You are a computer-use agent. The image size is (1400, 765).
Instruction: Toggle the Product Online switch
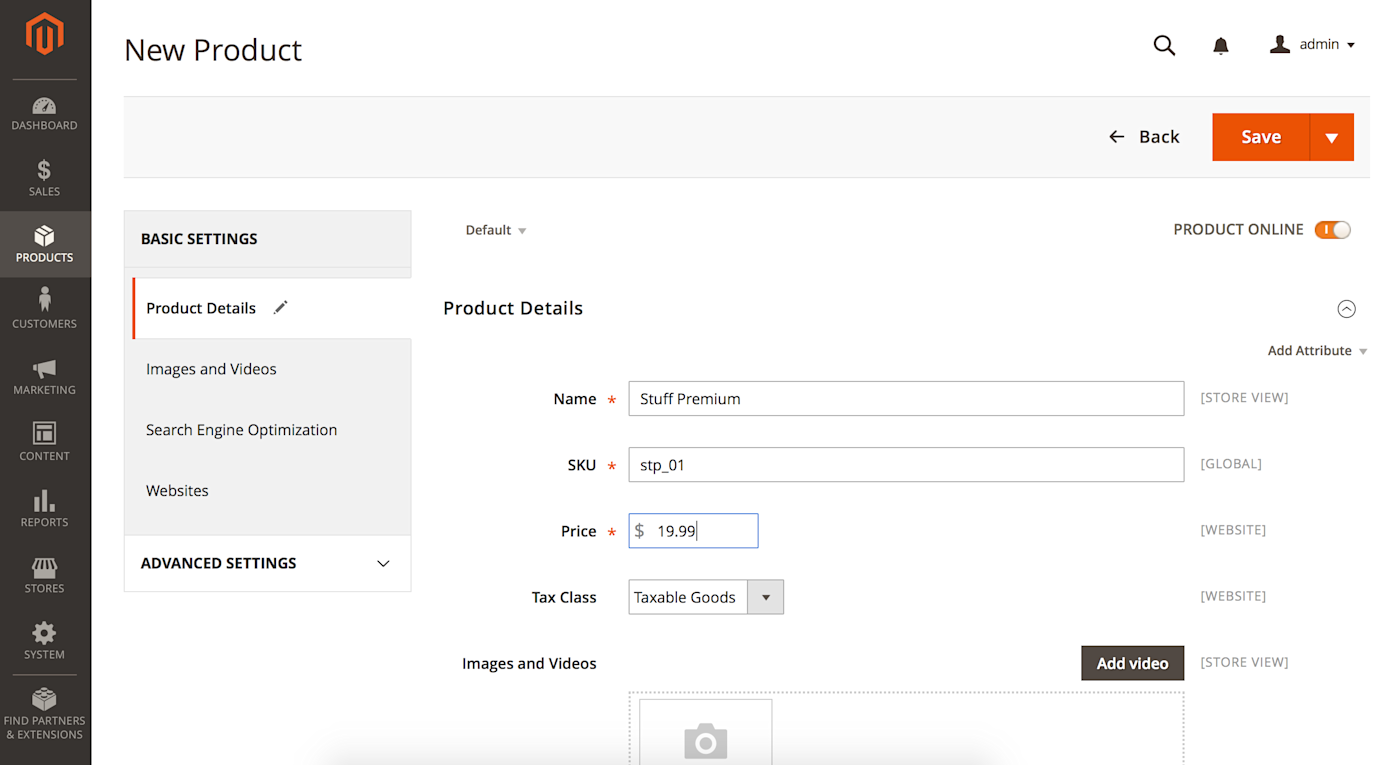(x=1332, y=230)
